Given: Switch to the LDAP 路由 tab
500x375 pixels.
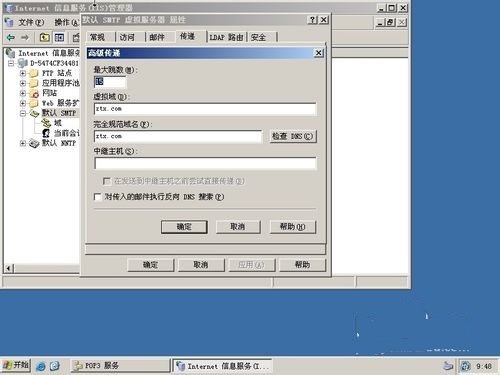Looking at the screenshot, I should (226, 37).
